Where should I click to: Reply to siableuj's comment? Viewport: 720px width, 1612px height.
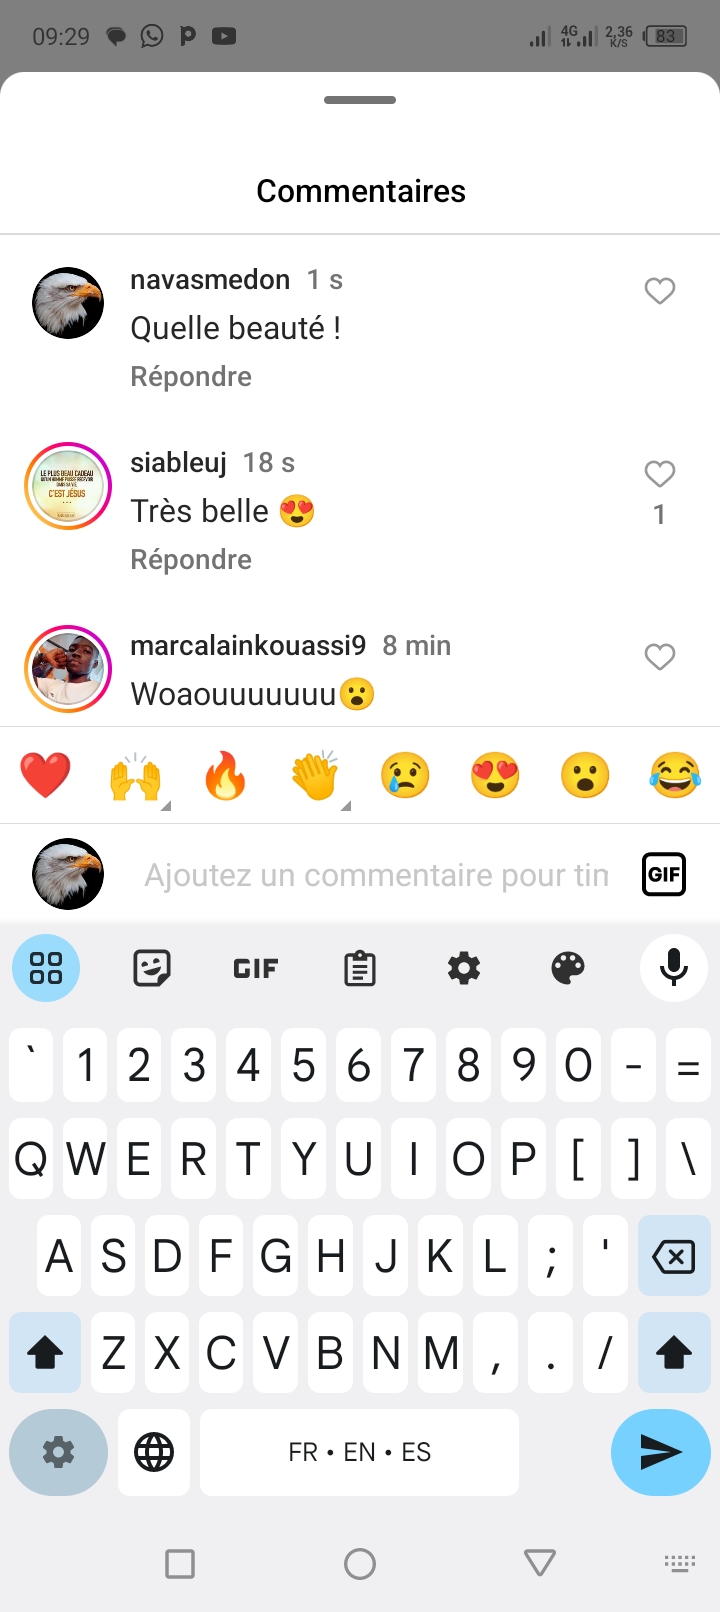(x=191, y=560)
